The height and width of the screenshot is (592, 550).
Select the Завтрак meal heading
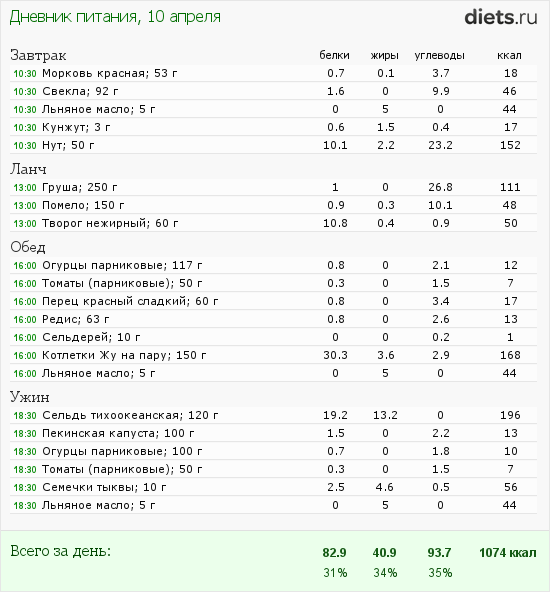[38, 56]
